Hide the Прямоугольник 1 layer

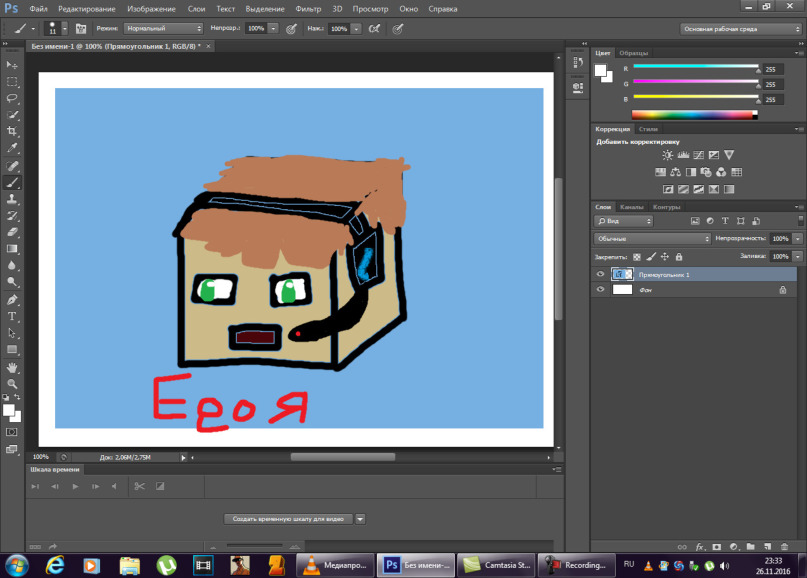(600, 274)
